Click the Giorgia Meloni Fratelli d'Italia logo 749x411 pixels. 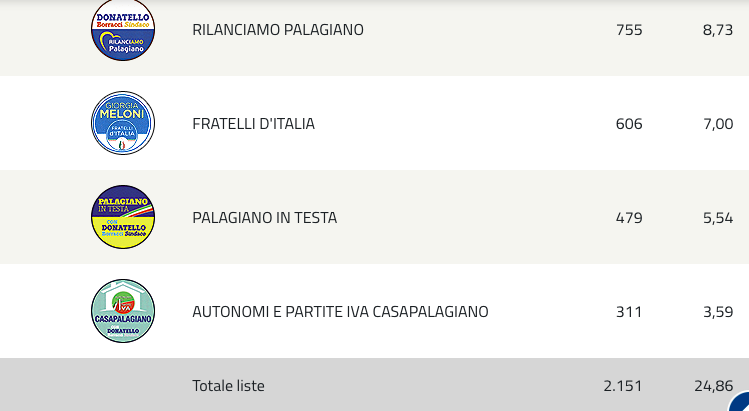click(123, 123)
